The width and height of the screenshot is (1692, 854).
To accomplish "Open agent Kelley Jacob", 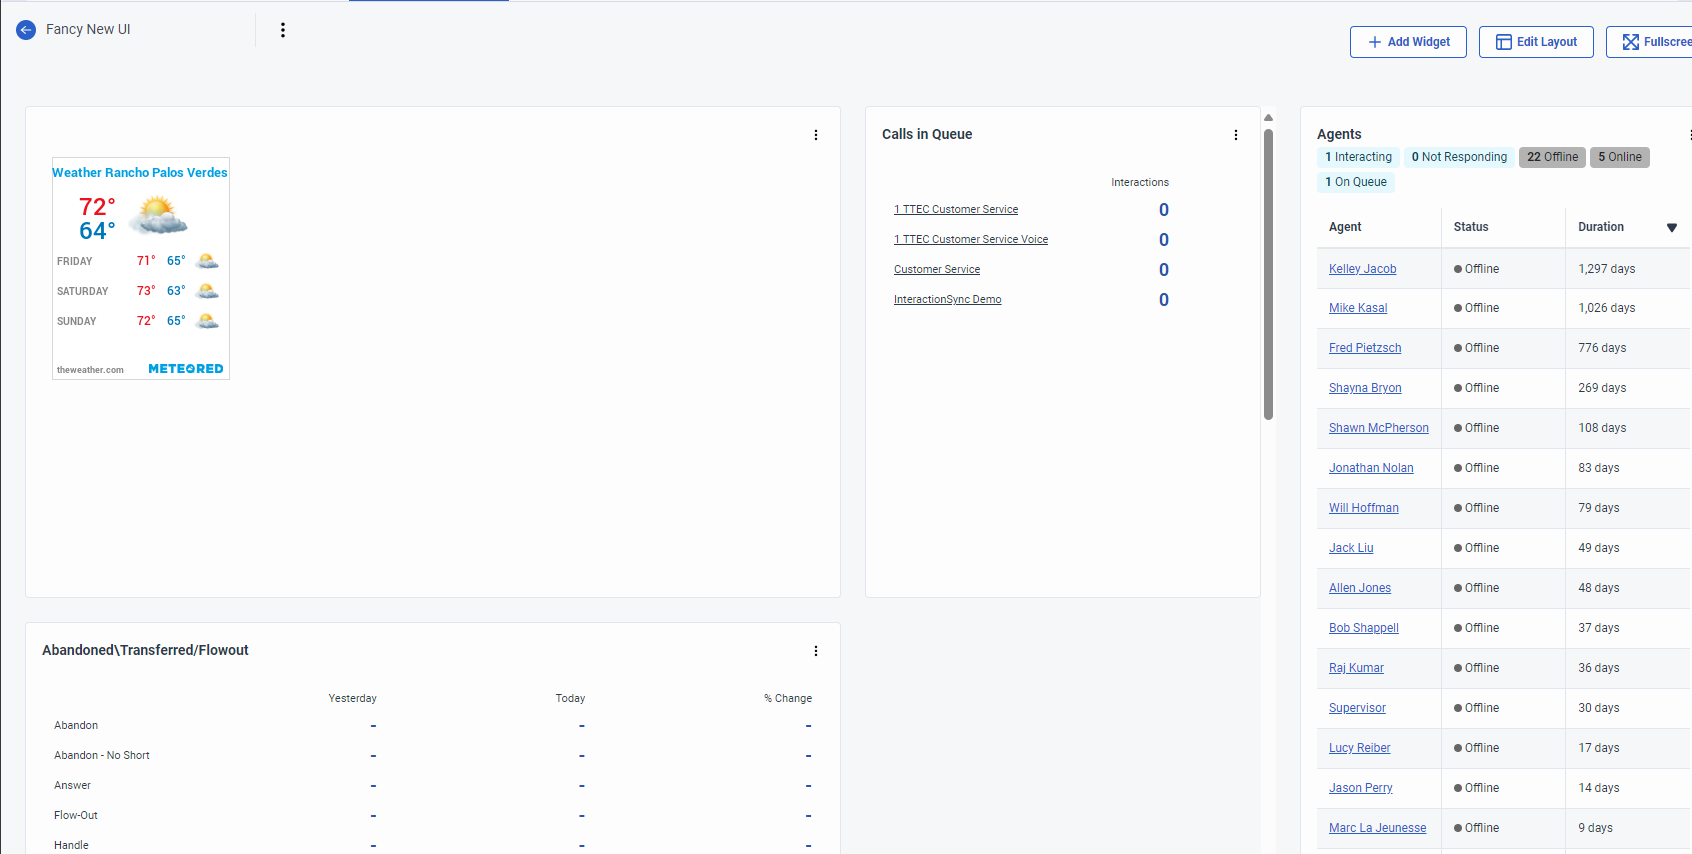I will pos(1362,269).
